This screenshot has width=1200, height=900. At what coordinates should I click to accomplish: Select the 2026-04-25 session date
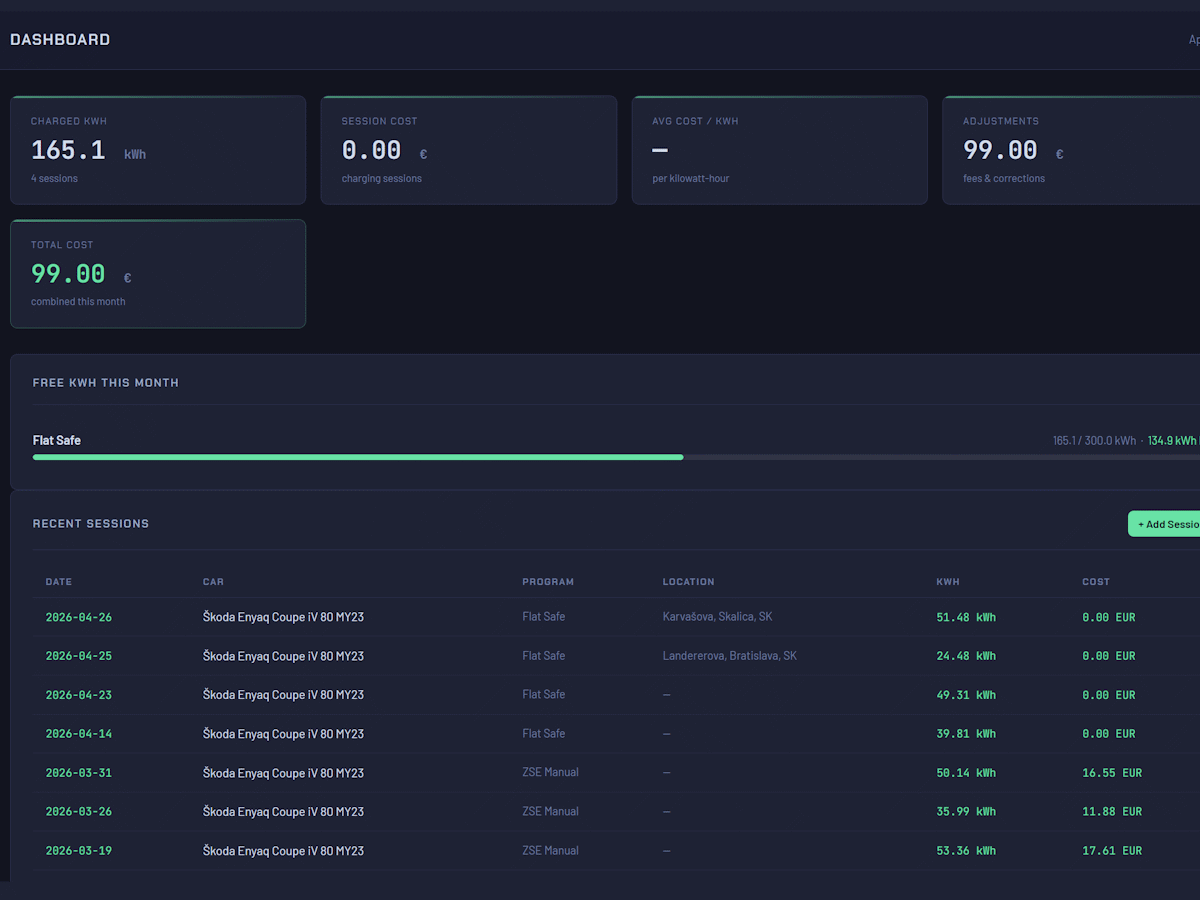[x=79, y=656]
